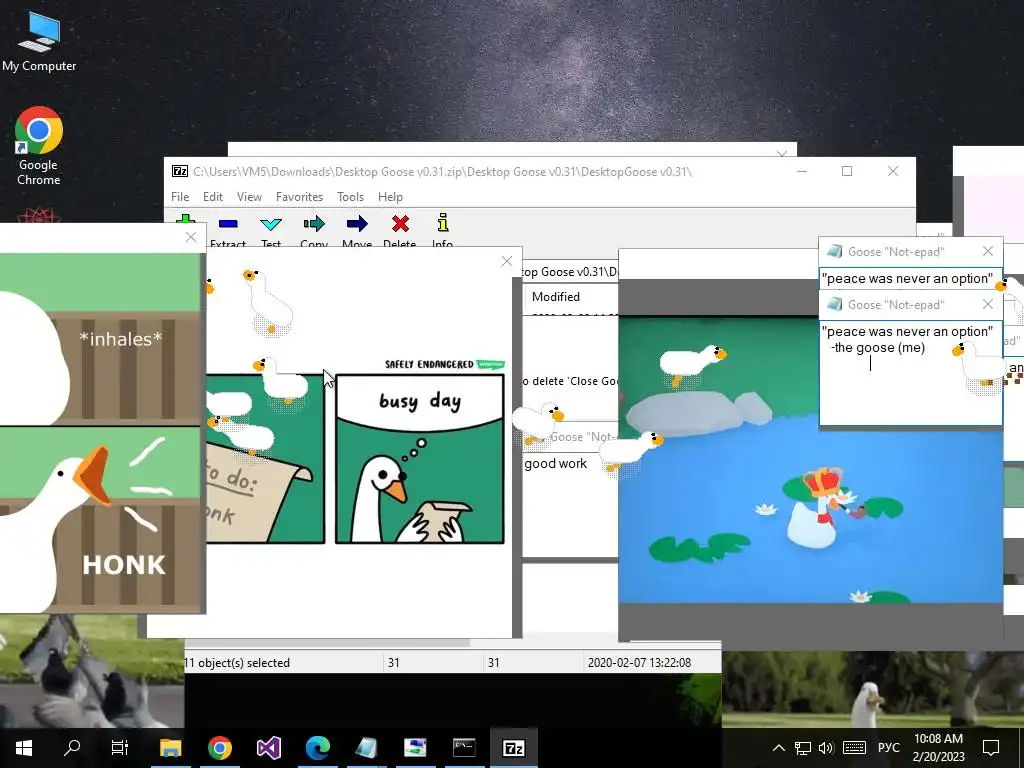1024x768 pixels.
Task: Click the Test toolbar icon in 7-Zip
Action: [271, 231]
